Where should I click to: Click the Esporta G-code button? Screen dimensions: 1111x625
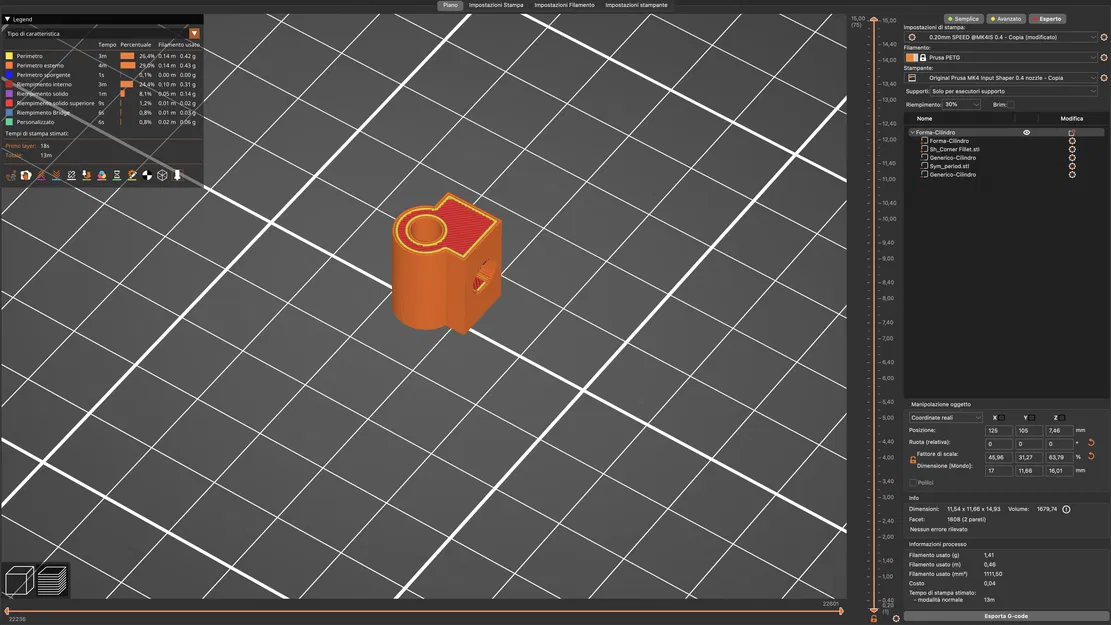pyautogui.click(x=1005, y=616)
